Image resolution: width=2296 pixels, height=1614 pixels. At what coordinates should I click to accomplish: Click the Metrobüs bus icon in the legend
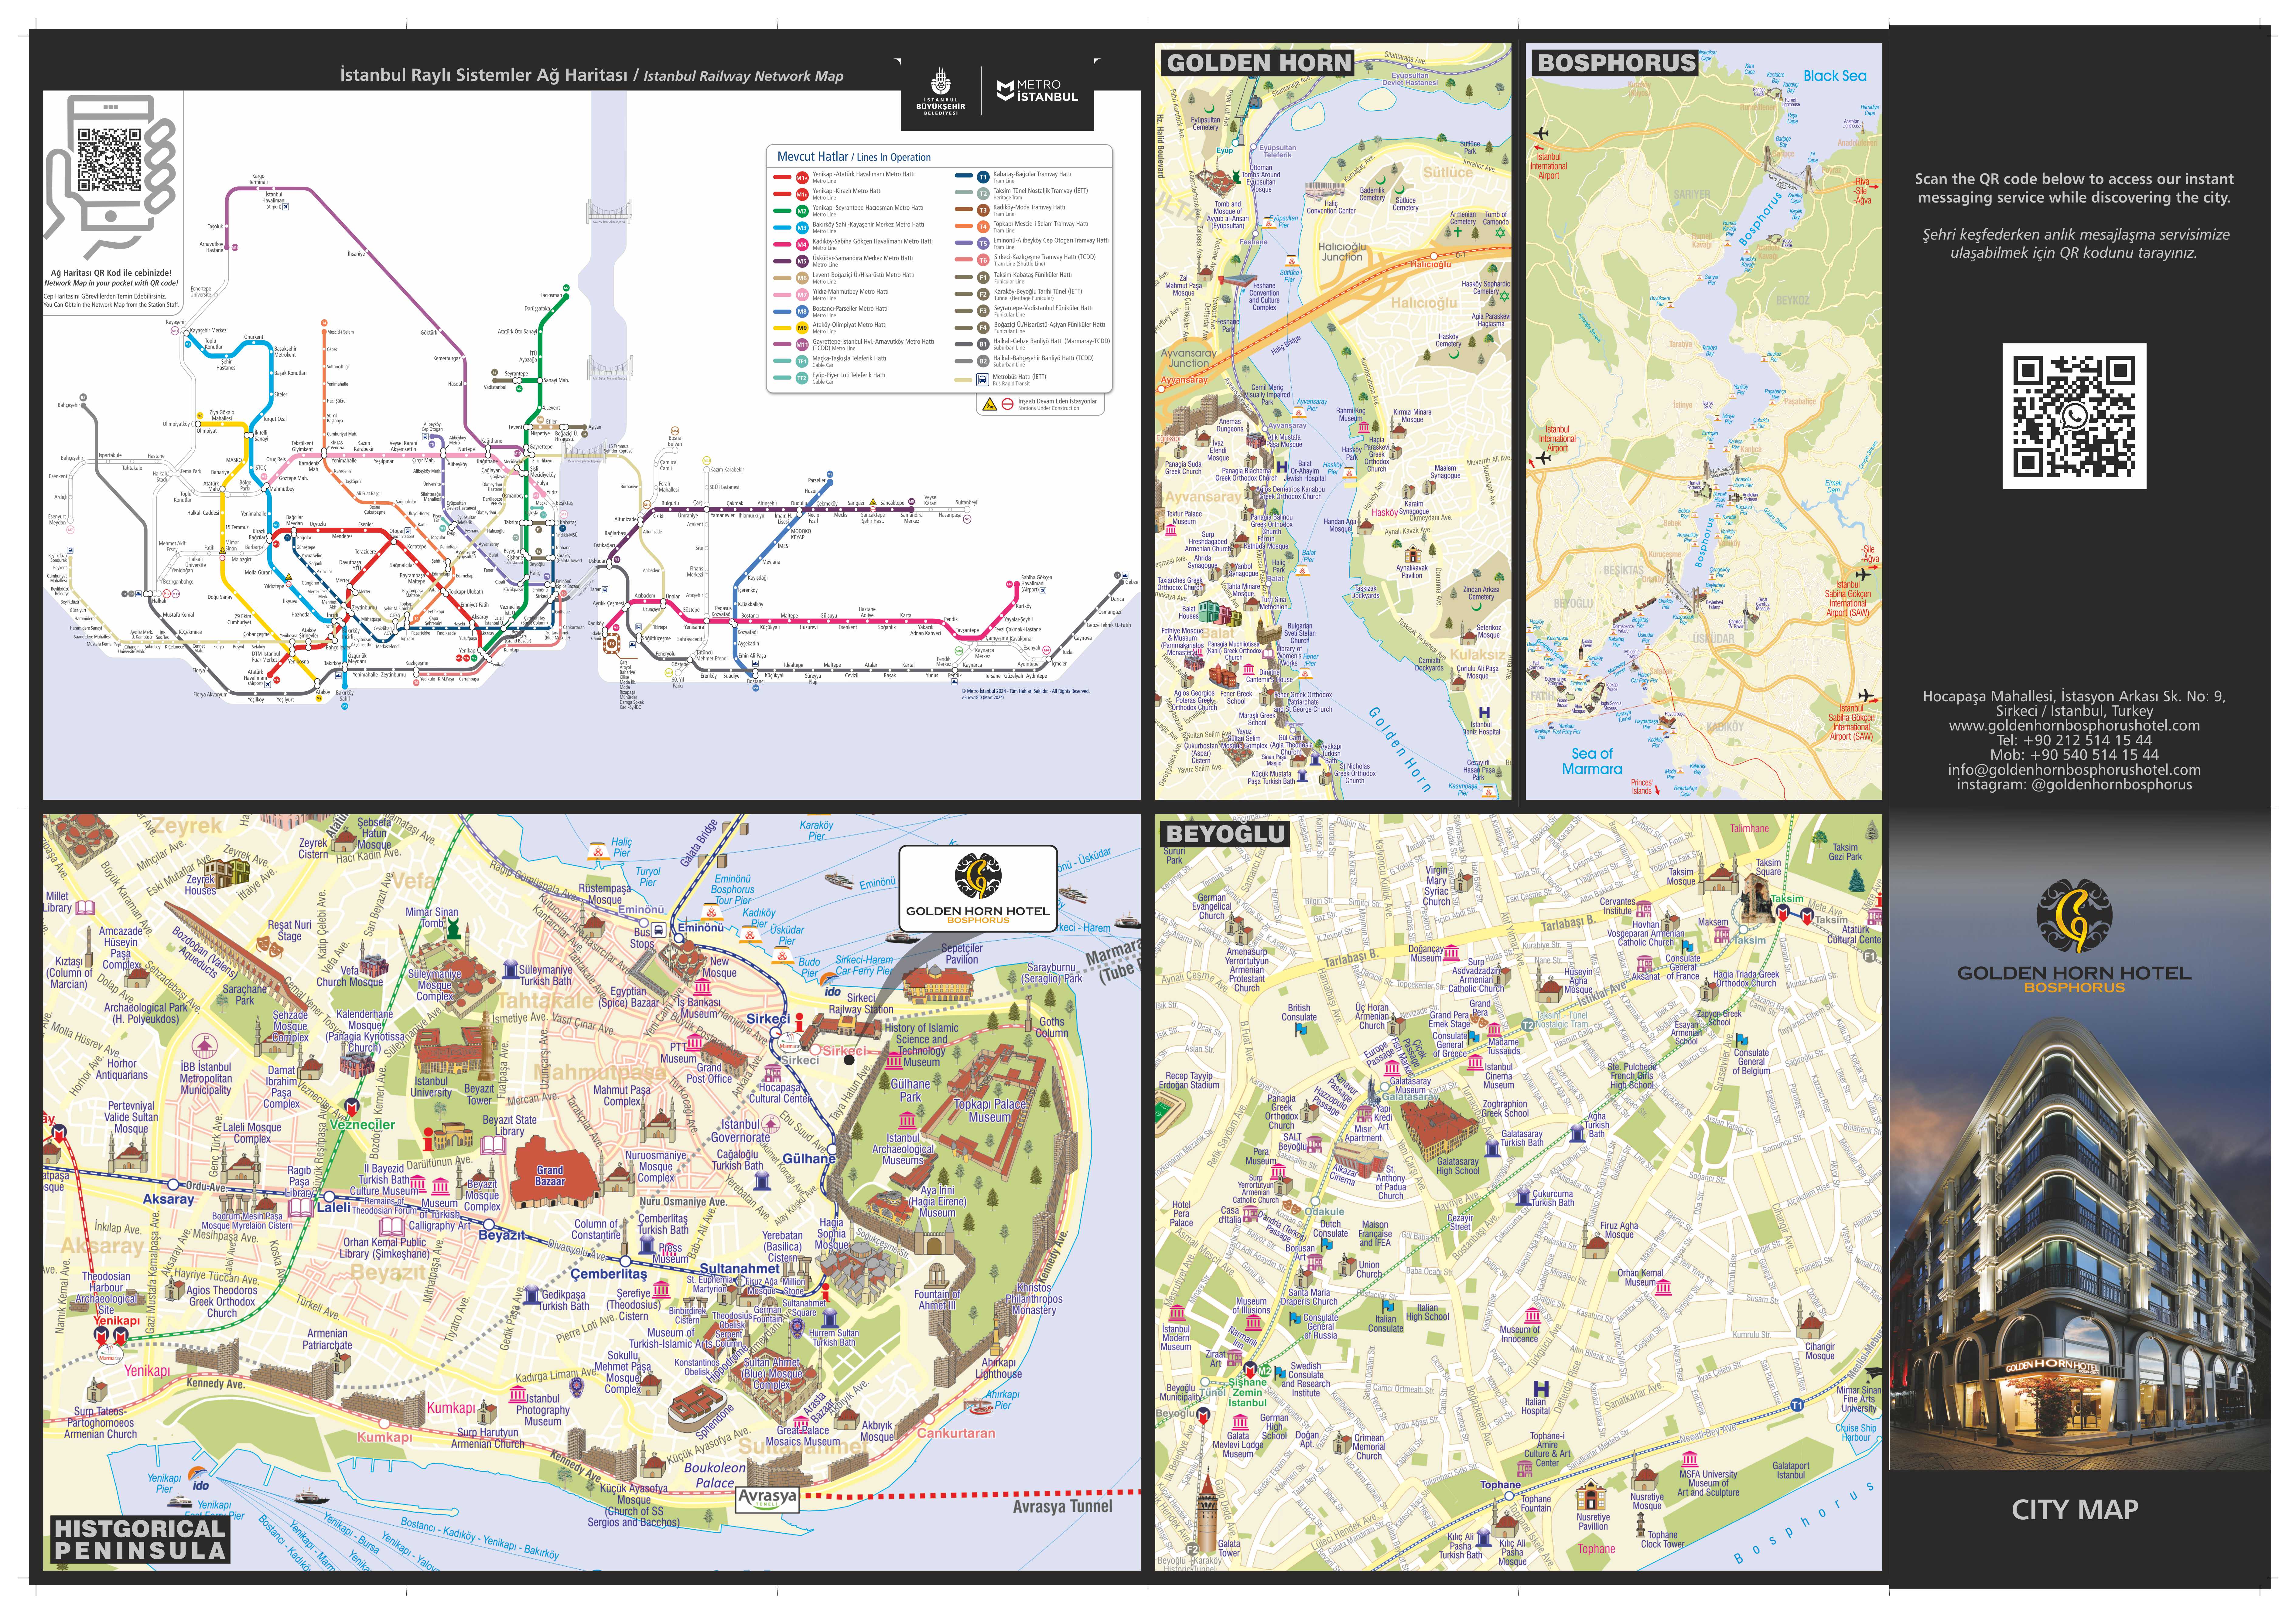click(x=983, y=380)
